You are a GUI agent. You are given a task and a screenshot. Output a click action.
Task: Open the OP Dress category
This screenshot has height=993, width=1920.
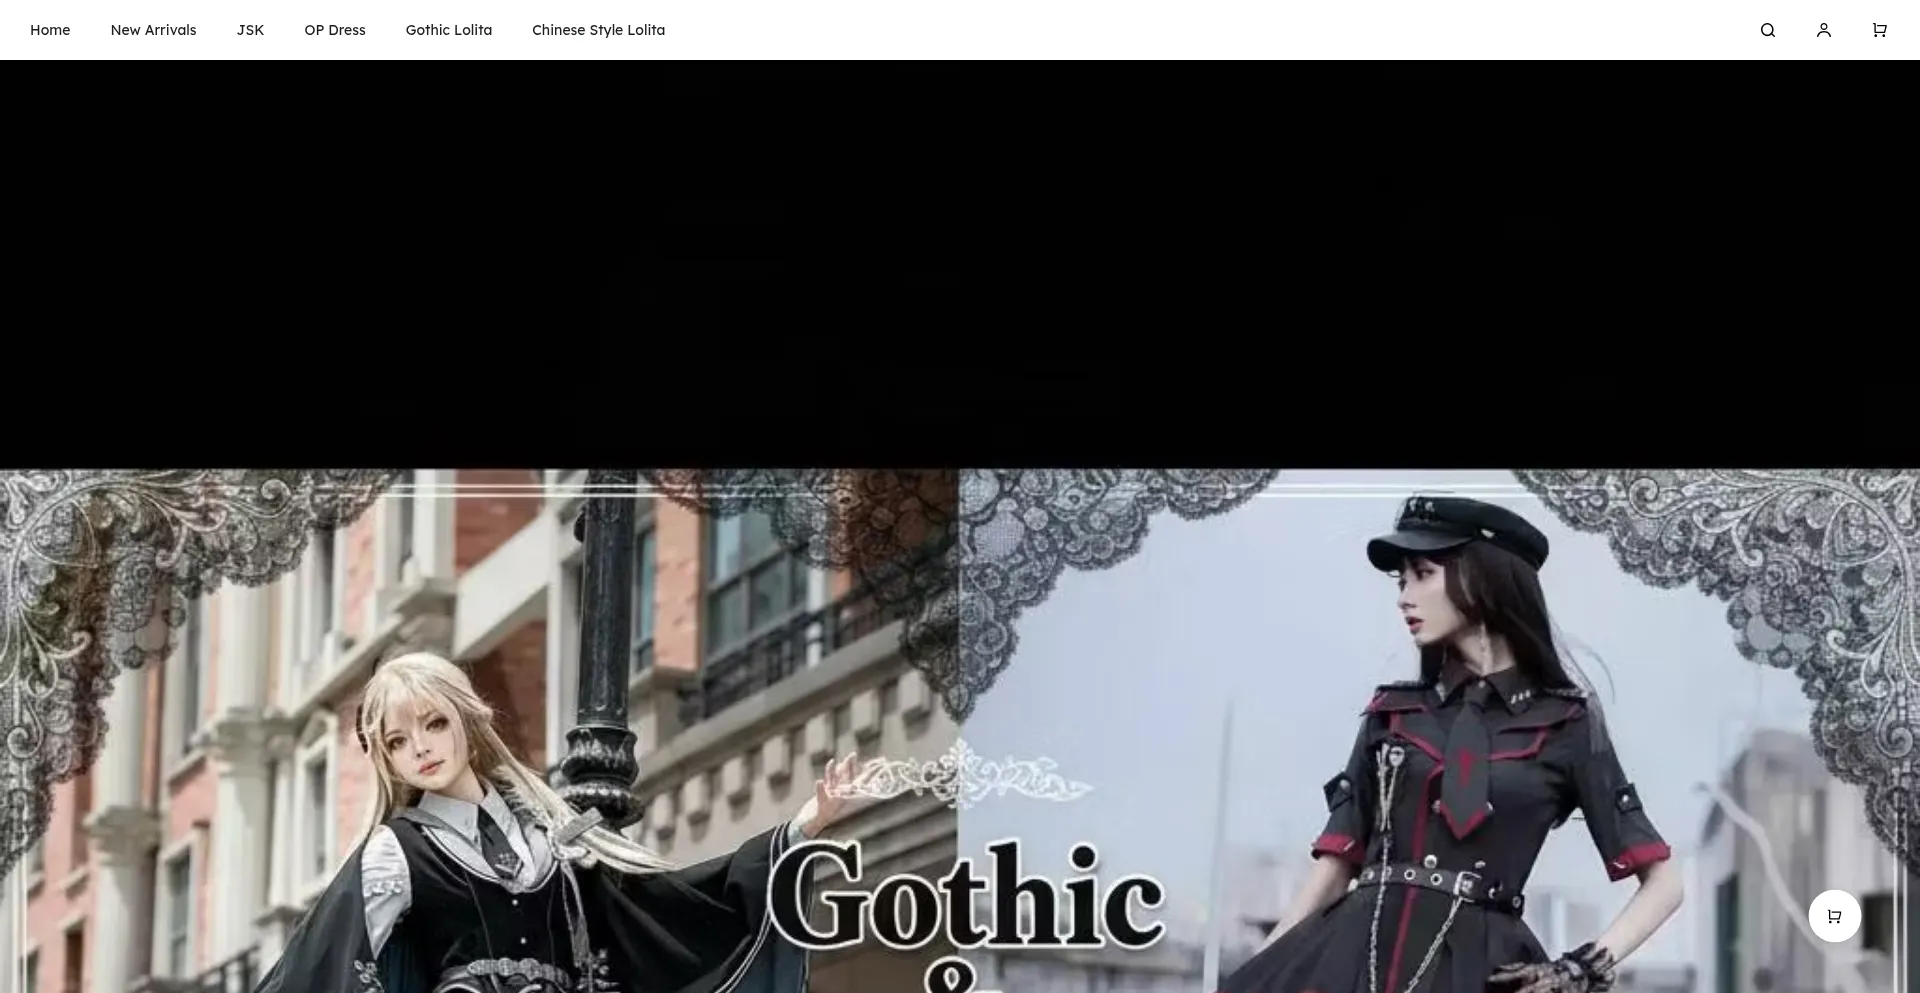(x=335, y=30)
